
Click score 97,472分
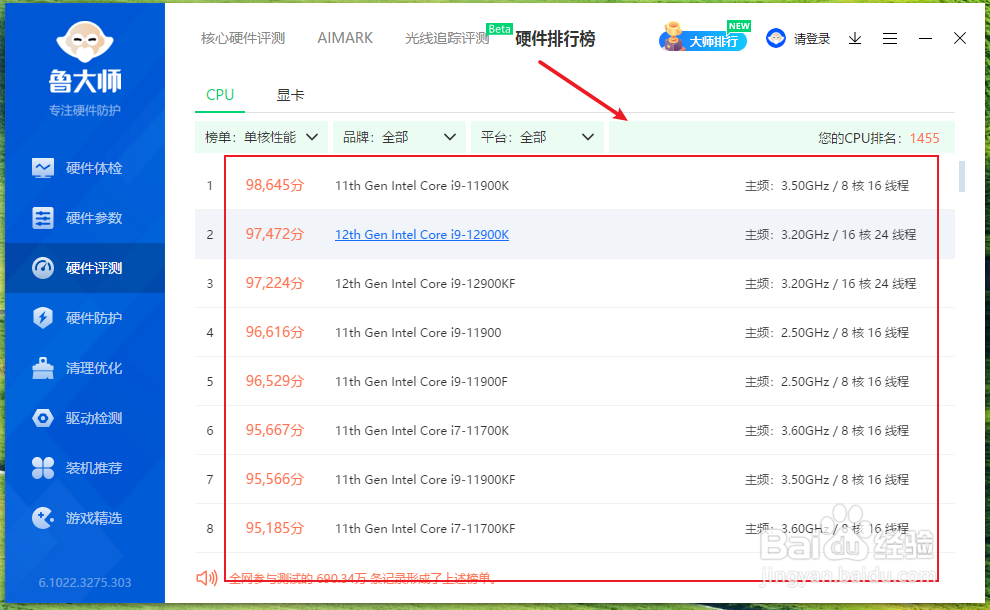[275, 234]
